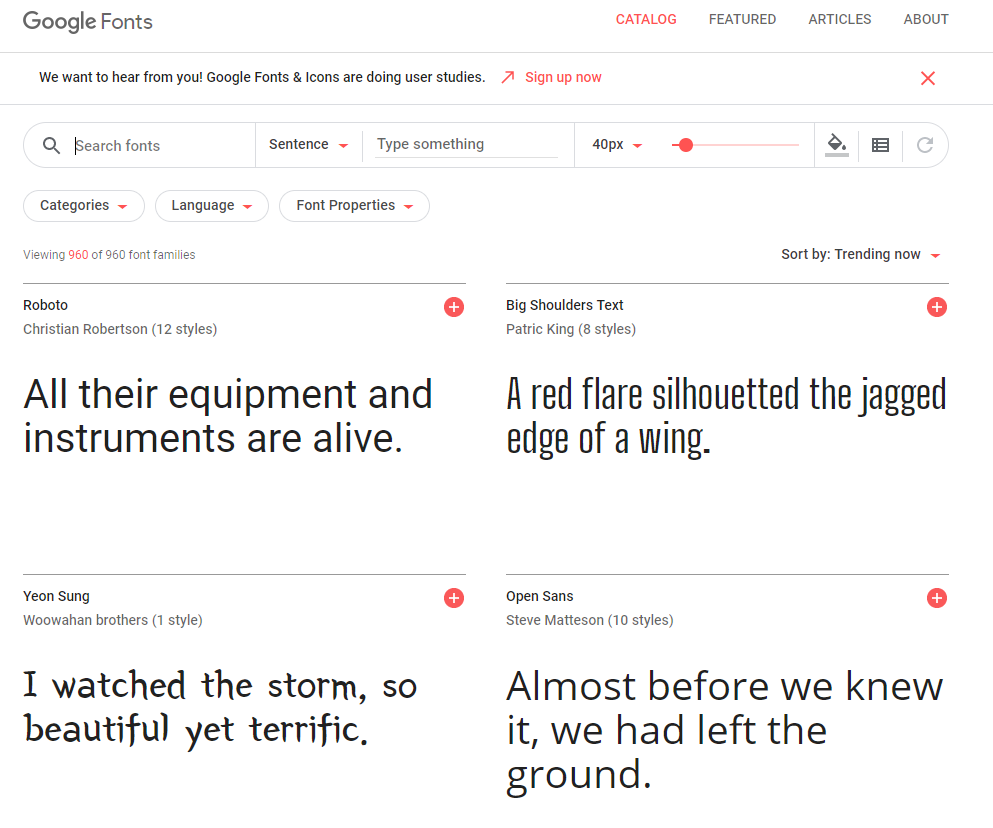Click the reset refresh icon

925,145
